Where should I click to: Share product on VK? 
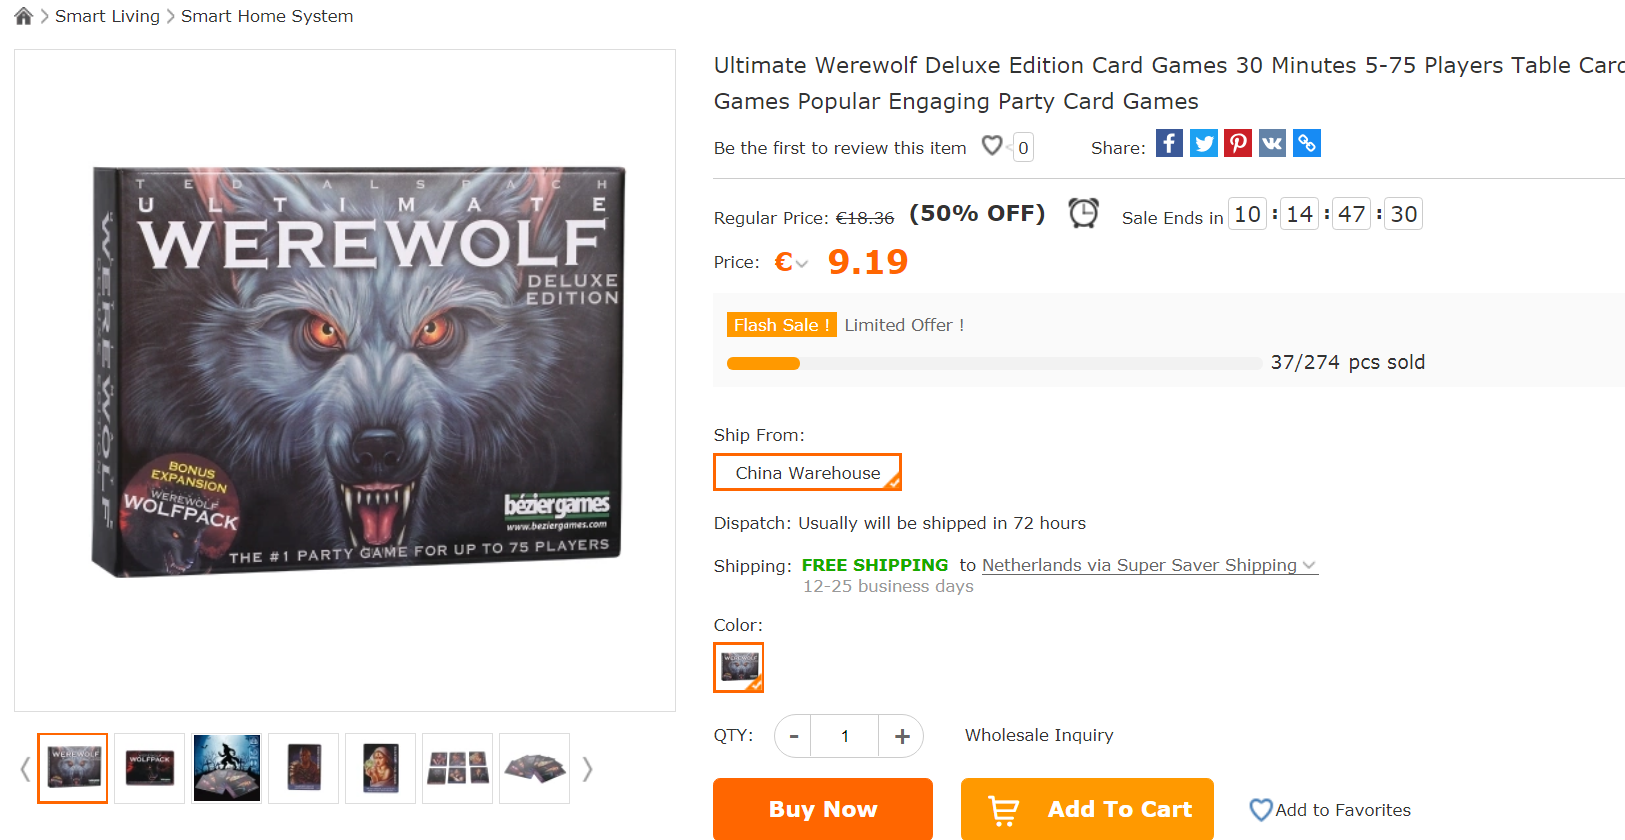(x=1272, y=144)
